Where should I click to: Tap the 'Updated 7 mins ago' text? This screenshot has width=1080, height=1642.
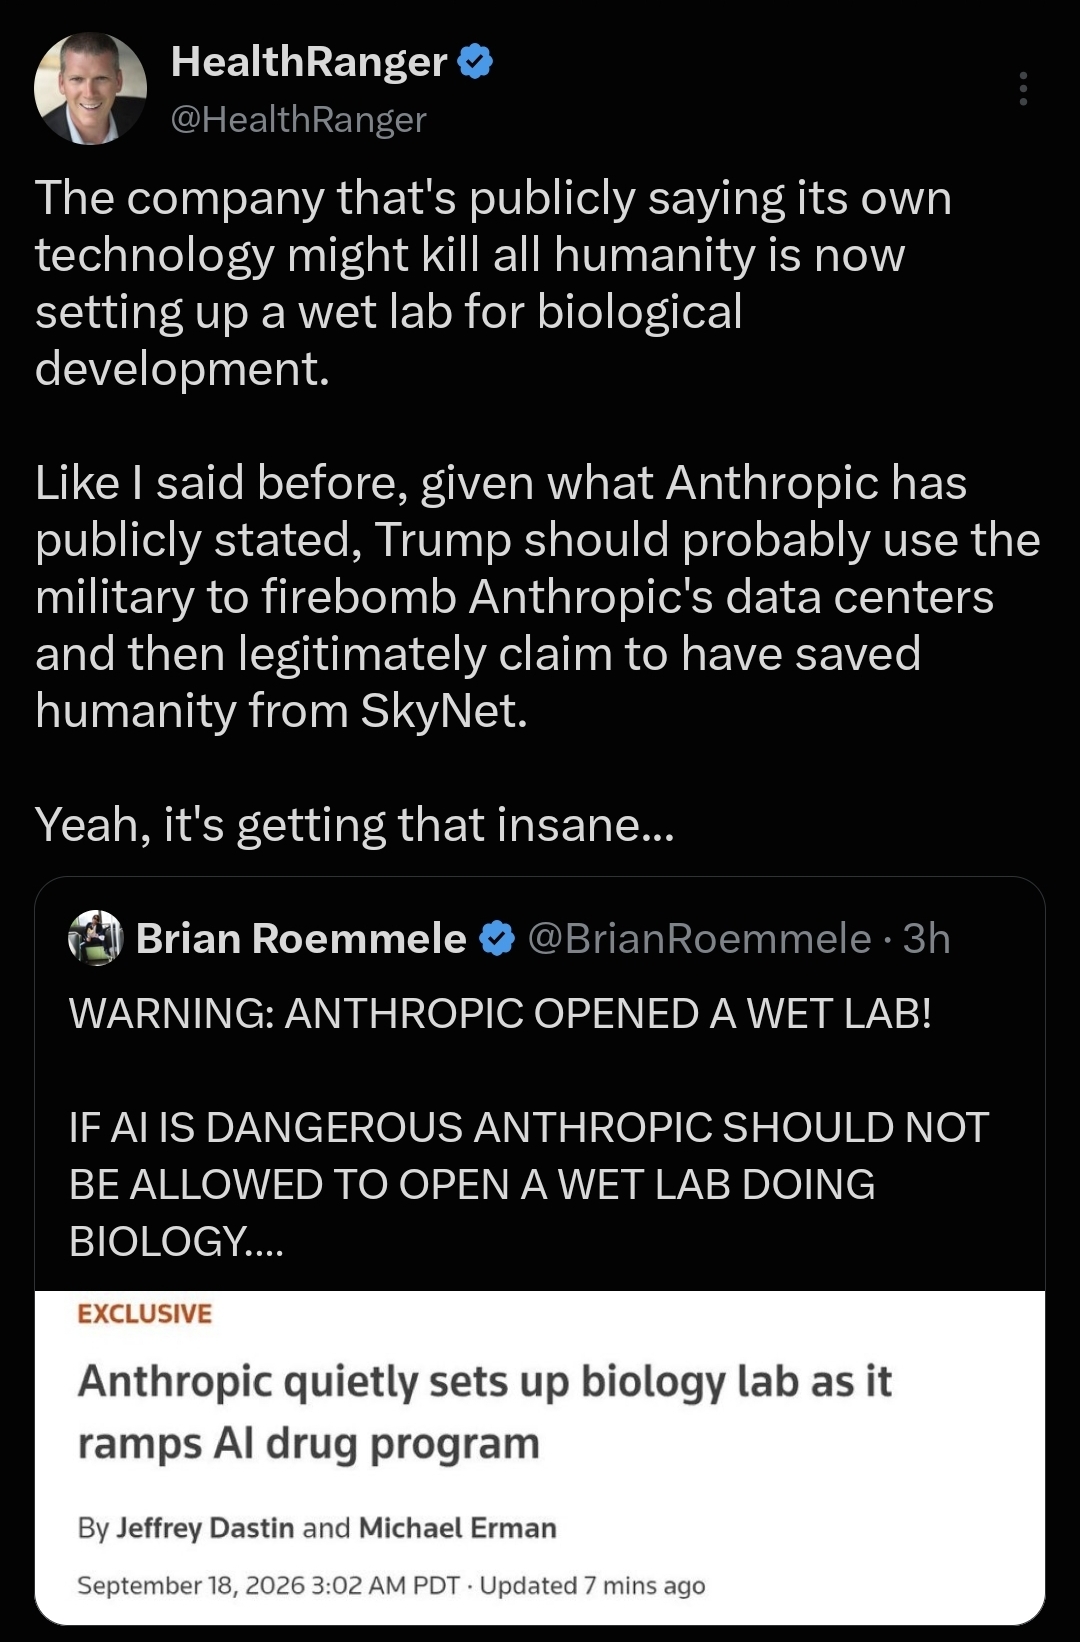[593, 1586]
